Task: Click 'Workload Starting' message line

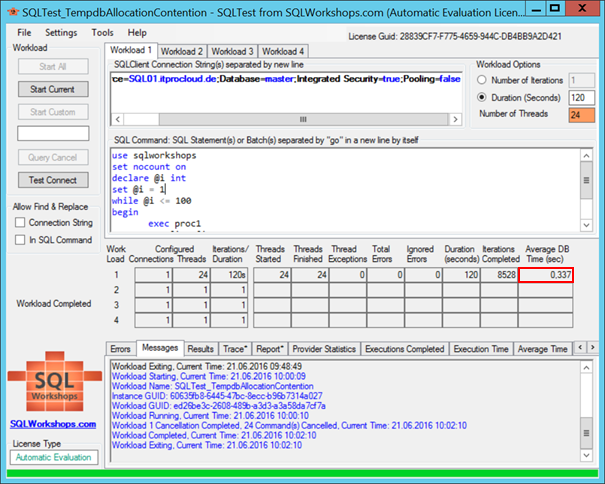Action: 209,376
